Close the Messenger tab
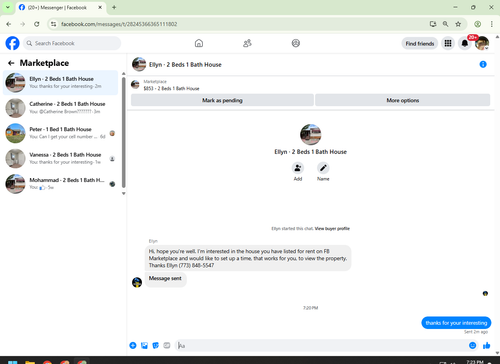This screenshot has height=364, width=500. click(100, 7)
